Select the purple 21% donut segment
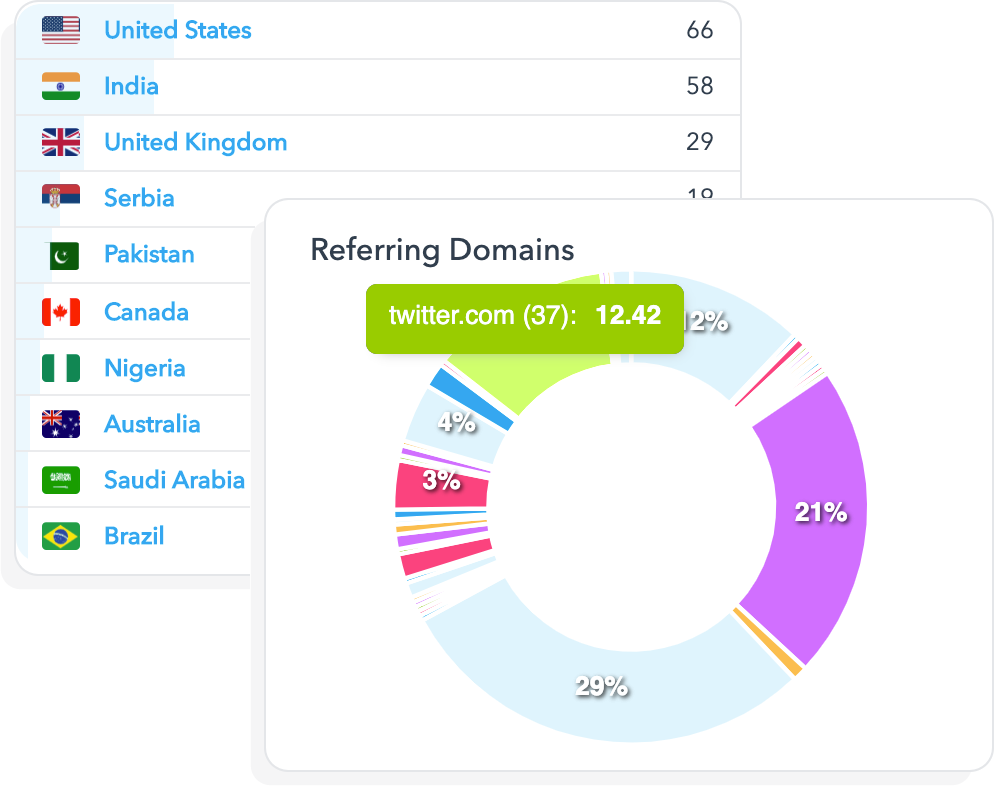The height and width of the screenshot is (786, 994). 815,510
